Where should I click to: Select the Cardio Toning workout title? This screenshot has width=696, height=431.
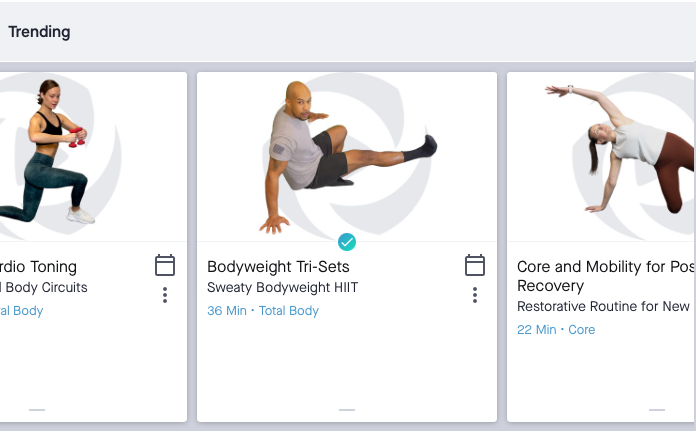pos(38,267)
